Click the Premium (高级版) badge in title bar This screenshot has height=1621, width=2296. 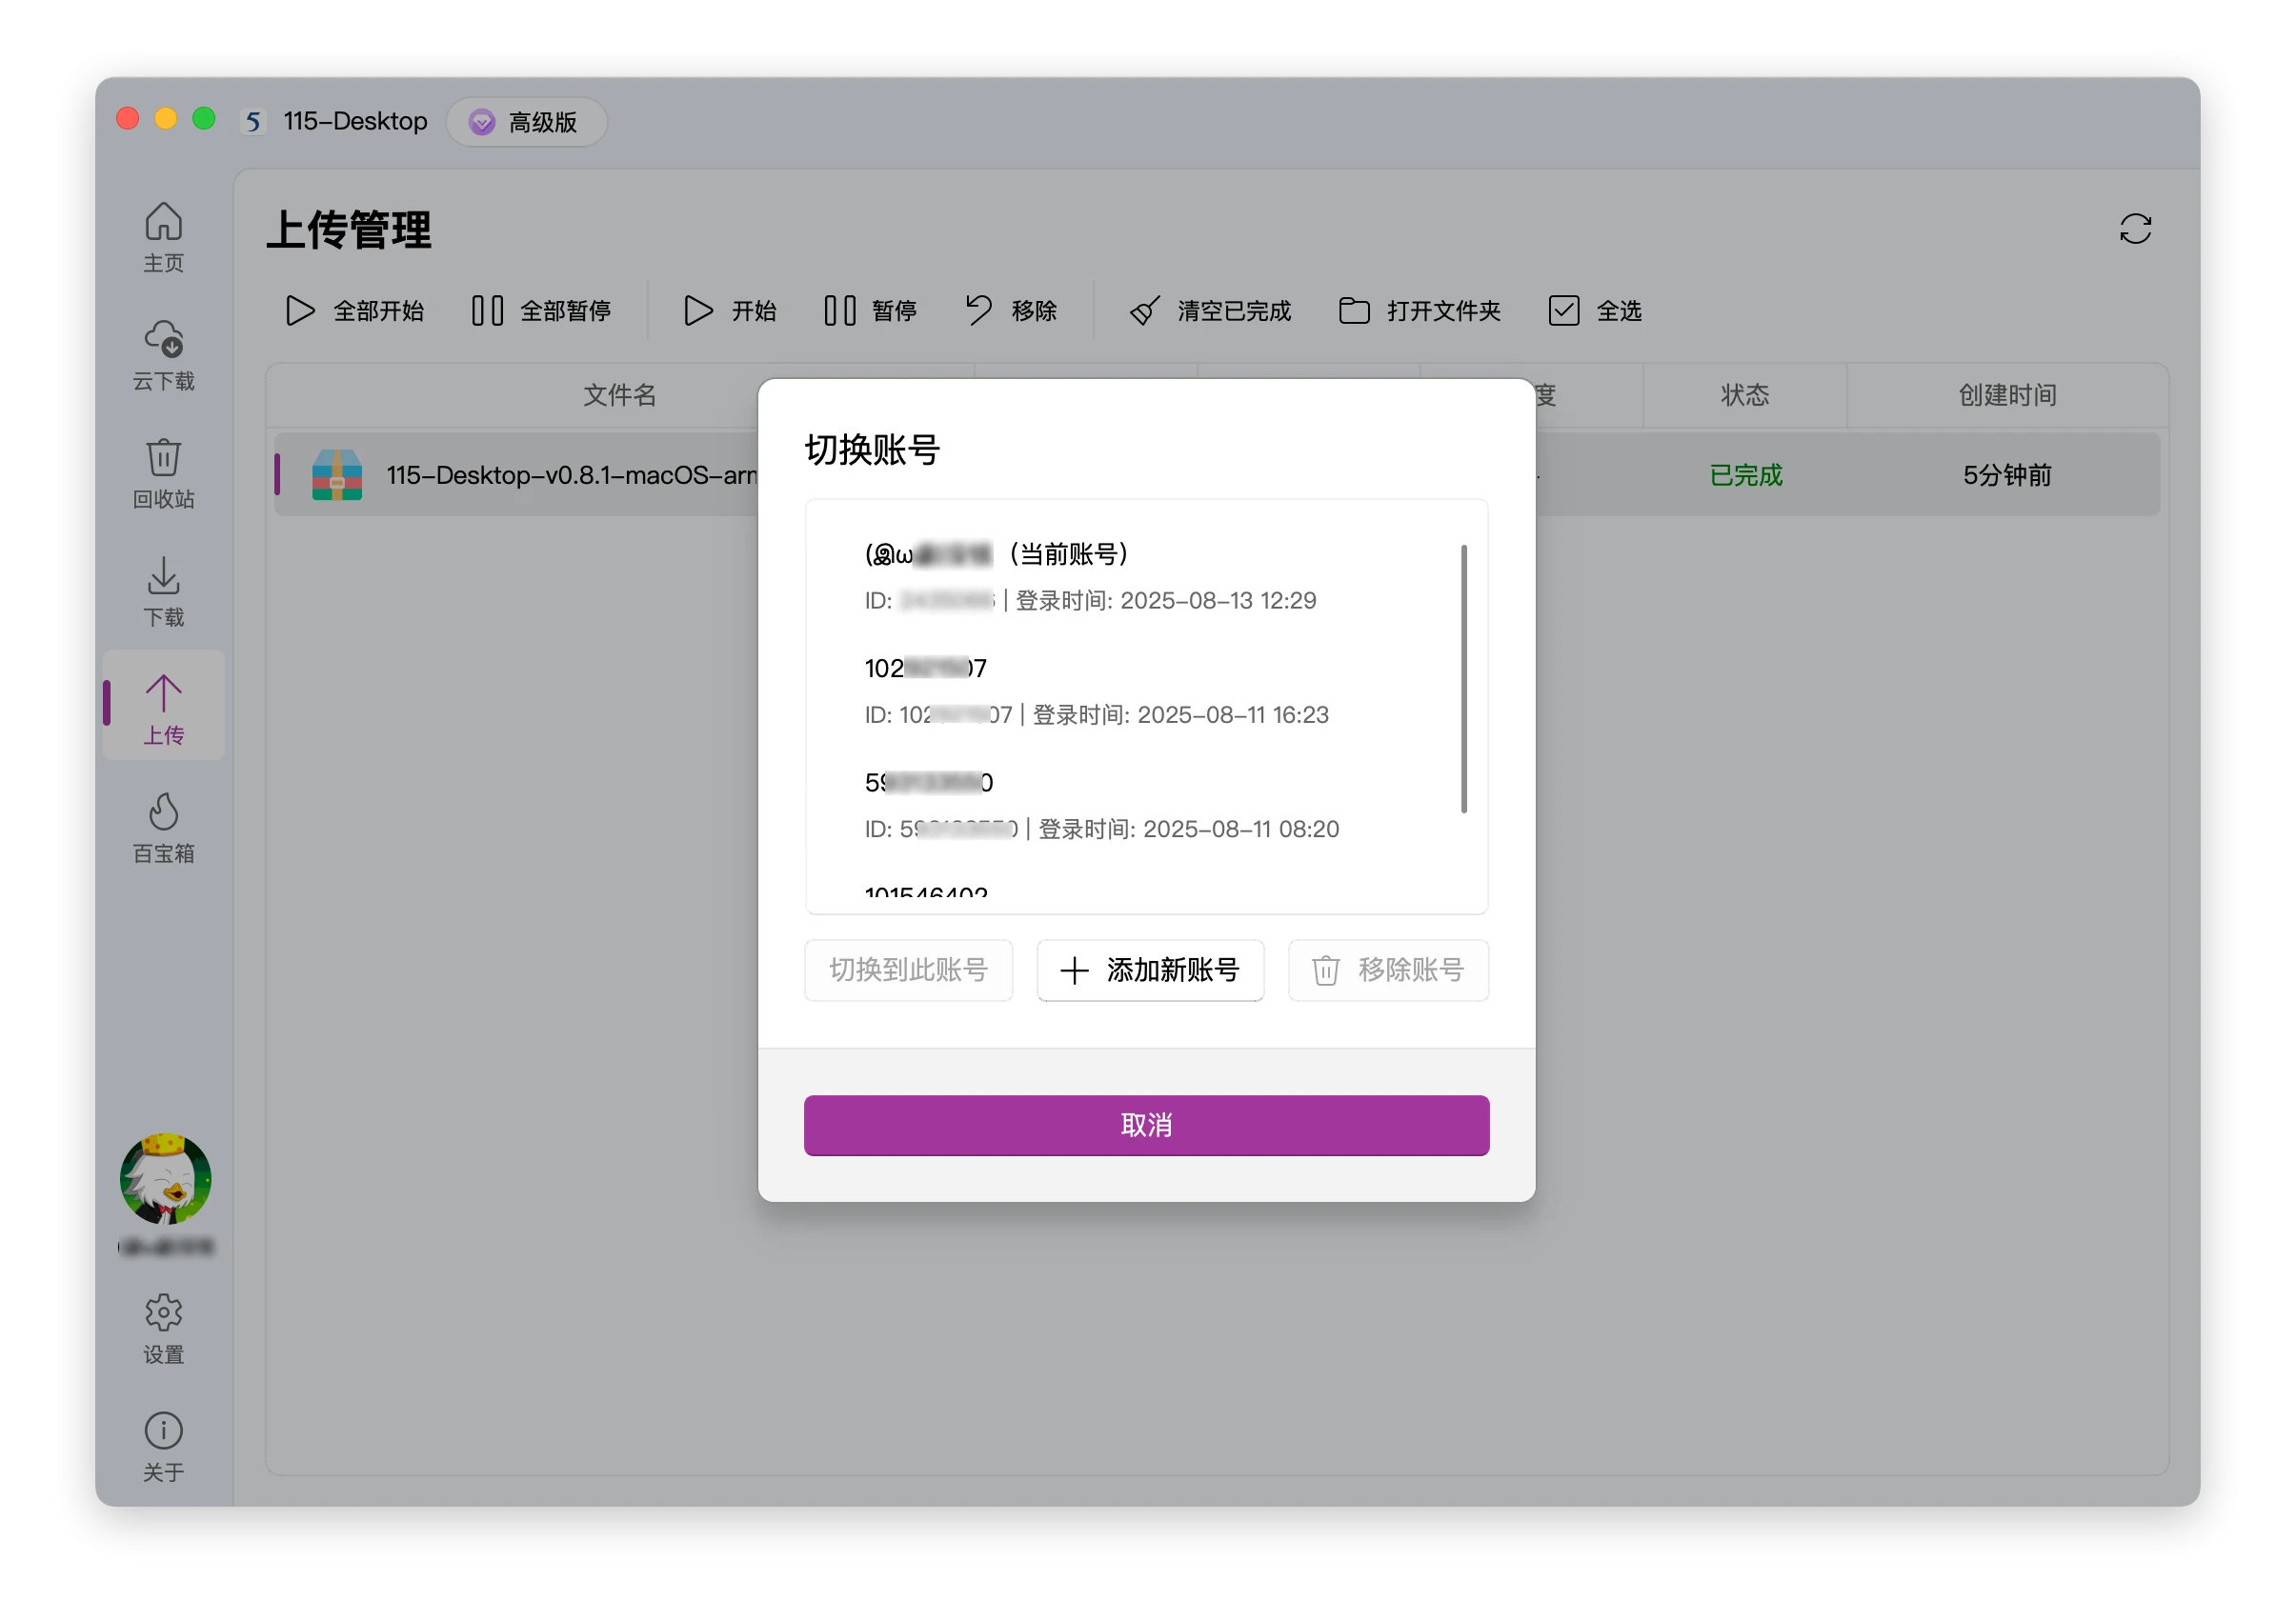coord(526,122)
